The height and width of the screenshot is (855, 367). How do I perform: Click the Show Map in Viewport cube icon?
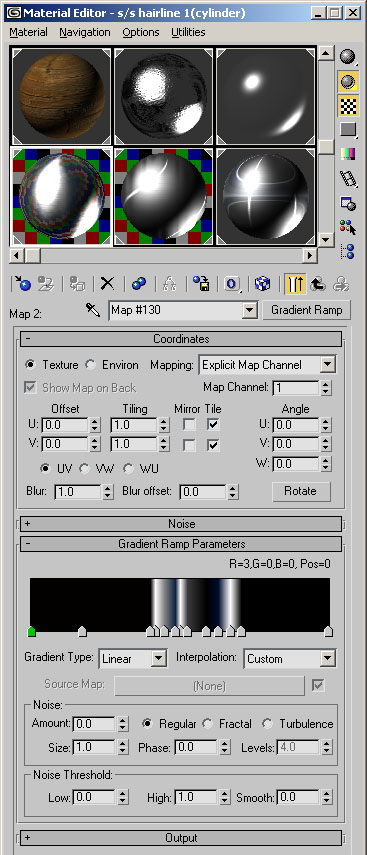(263, 284)
